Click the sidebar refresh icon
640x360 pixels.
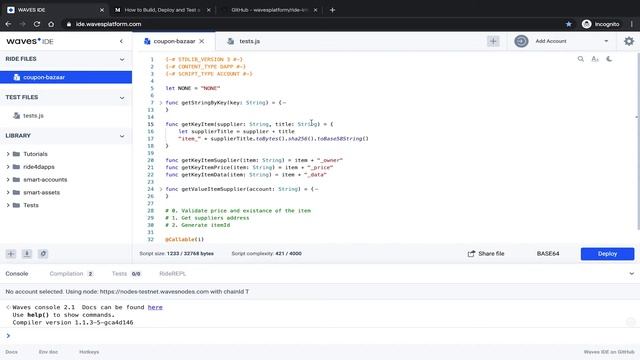[x=43, y=254]
